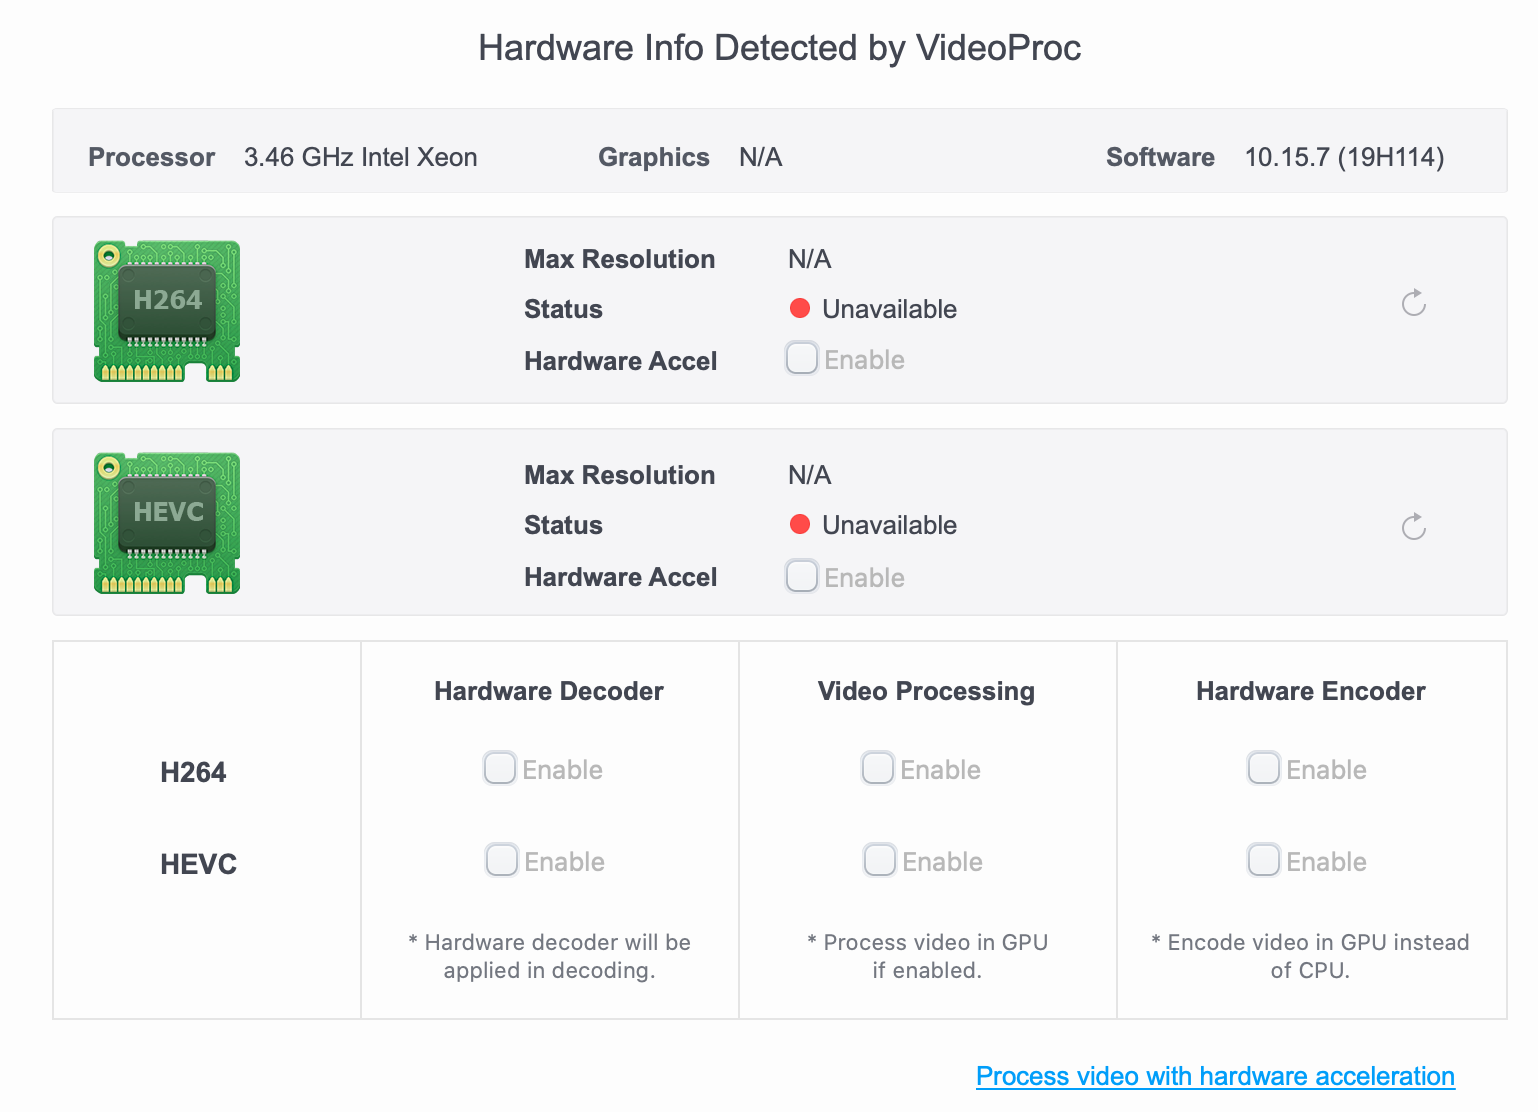This screenshot has width=1538, height=1112.
Task: Open Process video with hardware acceleration link
Action: [x=1215, y=1076]
